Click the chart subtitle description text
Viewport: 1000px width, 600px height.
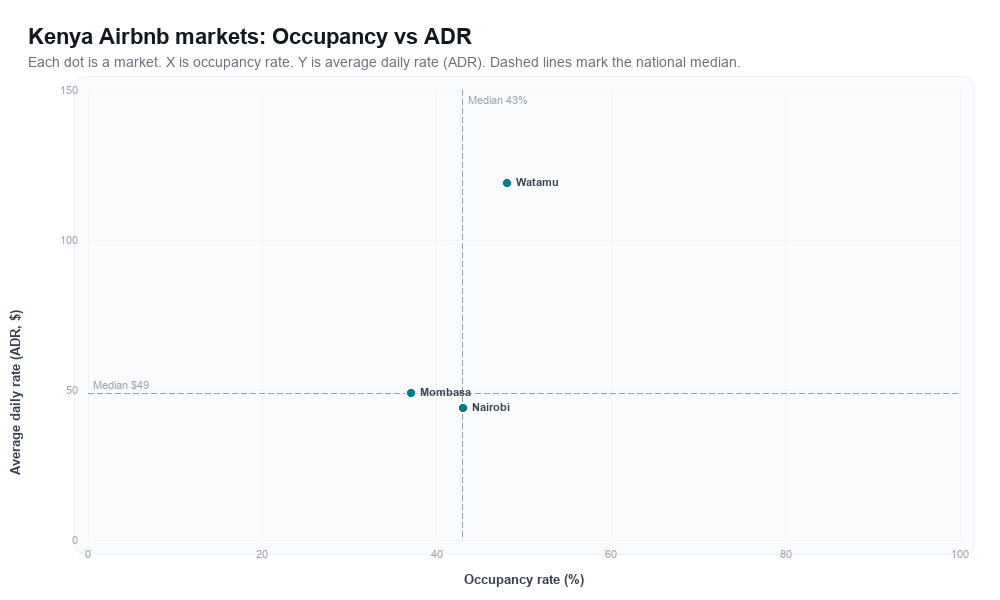tap(384, 62)
